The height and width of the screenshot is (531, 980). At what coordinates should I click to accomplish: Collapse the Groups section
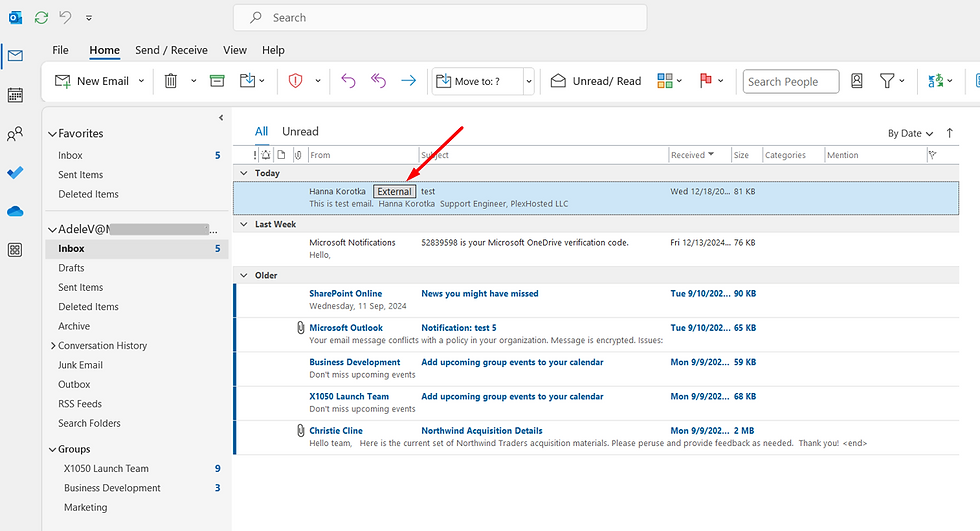pyautogui.click(x=52, y=449)
